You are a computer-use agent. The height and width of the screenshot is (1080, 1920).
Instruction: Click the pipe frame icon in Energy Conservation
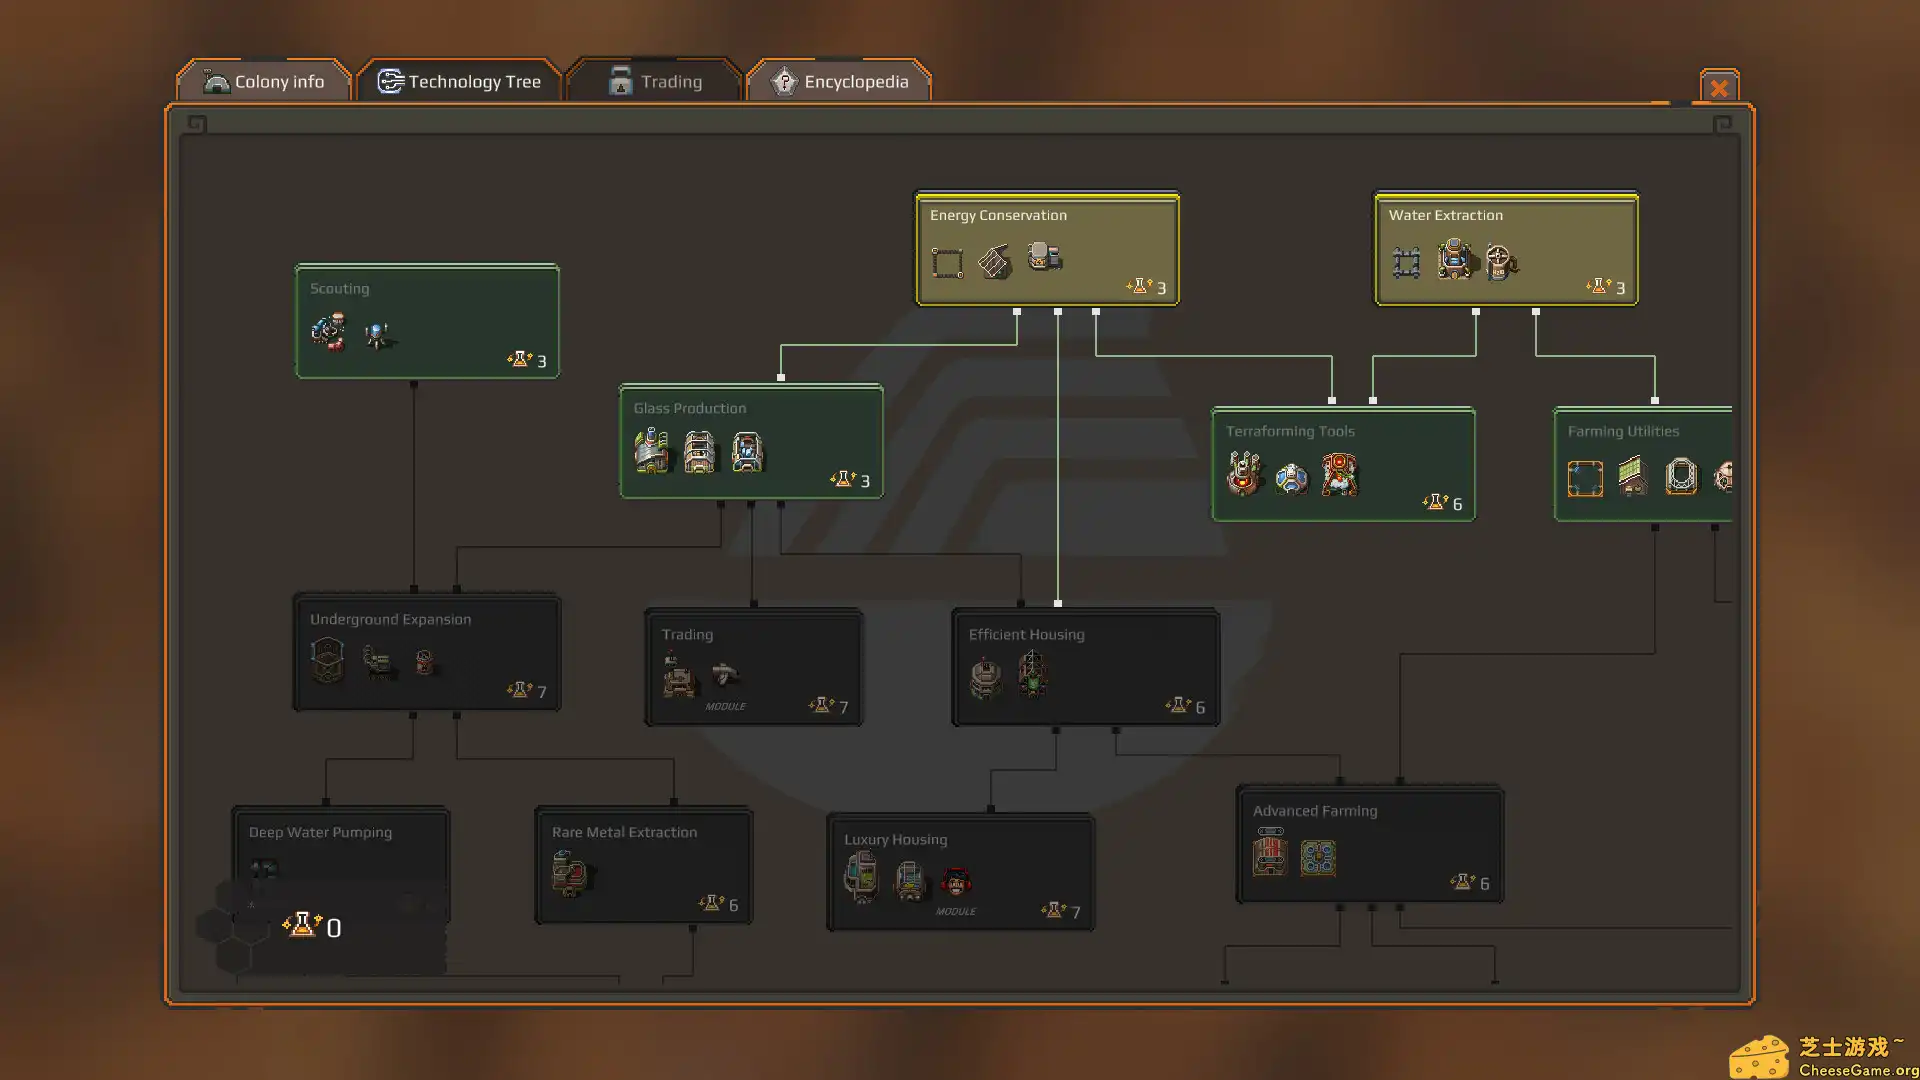tap(947, 262)
